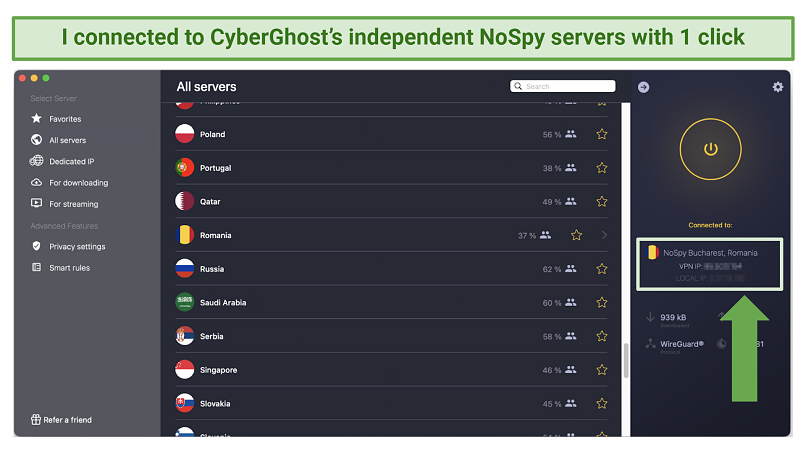Select the Qatar server name
The width and height of the screenshot is (806, 453).
pyautogui.click(x=210, y=202)
